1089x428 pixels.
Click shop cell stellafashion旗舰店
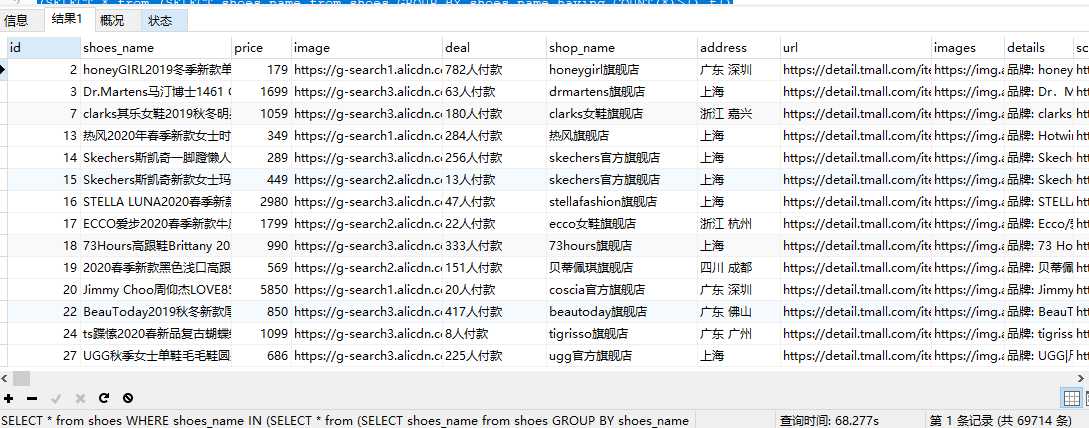[622, 201]
